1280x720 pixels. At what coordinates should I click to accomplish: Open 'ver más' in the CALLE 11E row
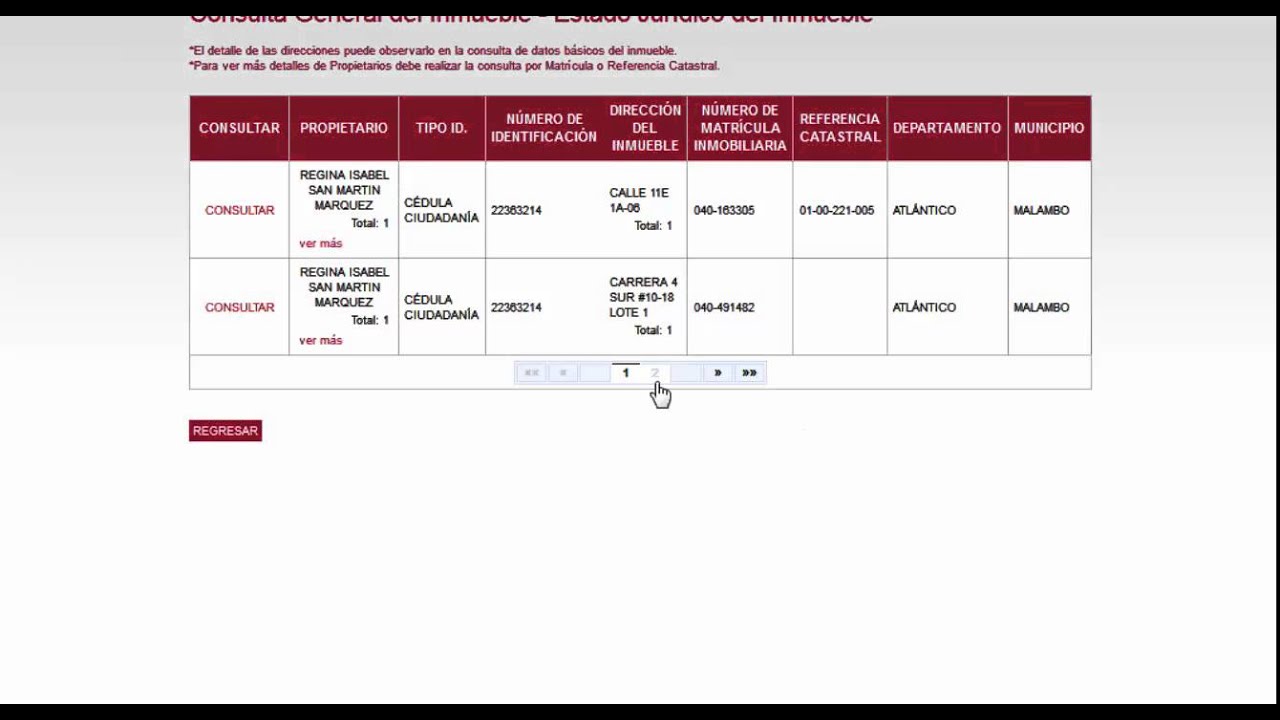pos(320,243)
